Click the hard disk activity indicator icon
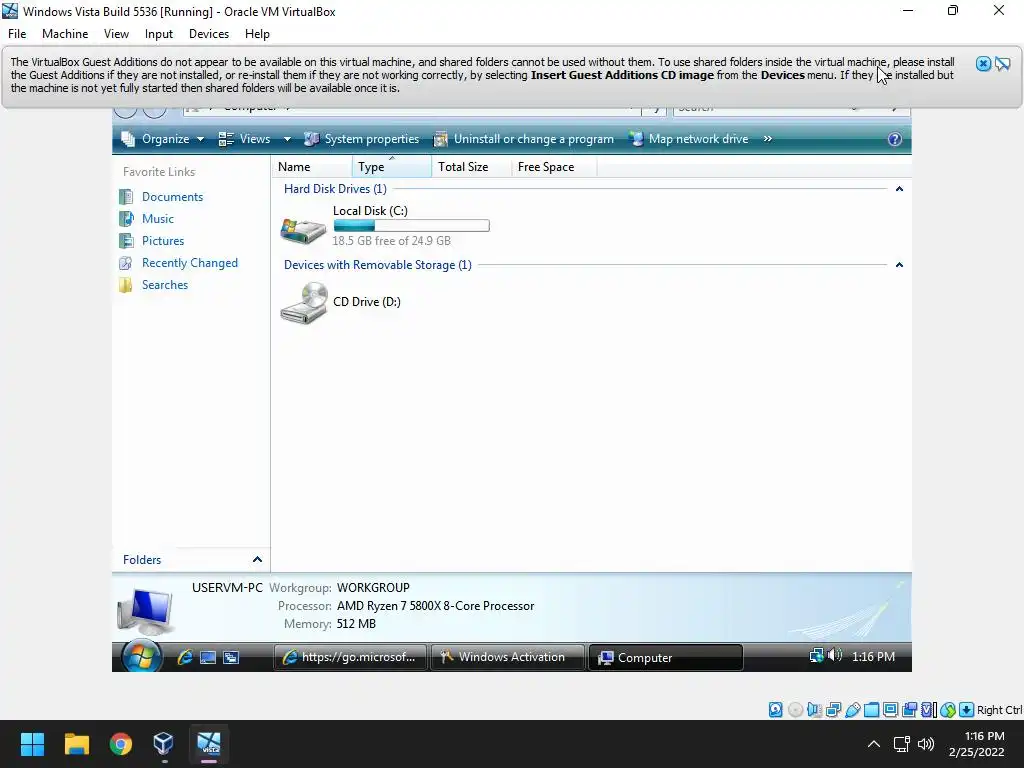Image resolution: width=1024 pixels, height=768 pixels. 775,710
